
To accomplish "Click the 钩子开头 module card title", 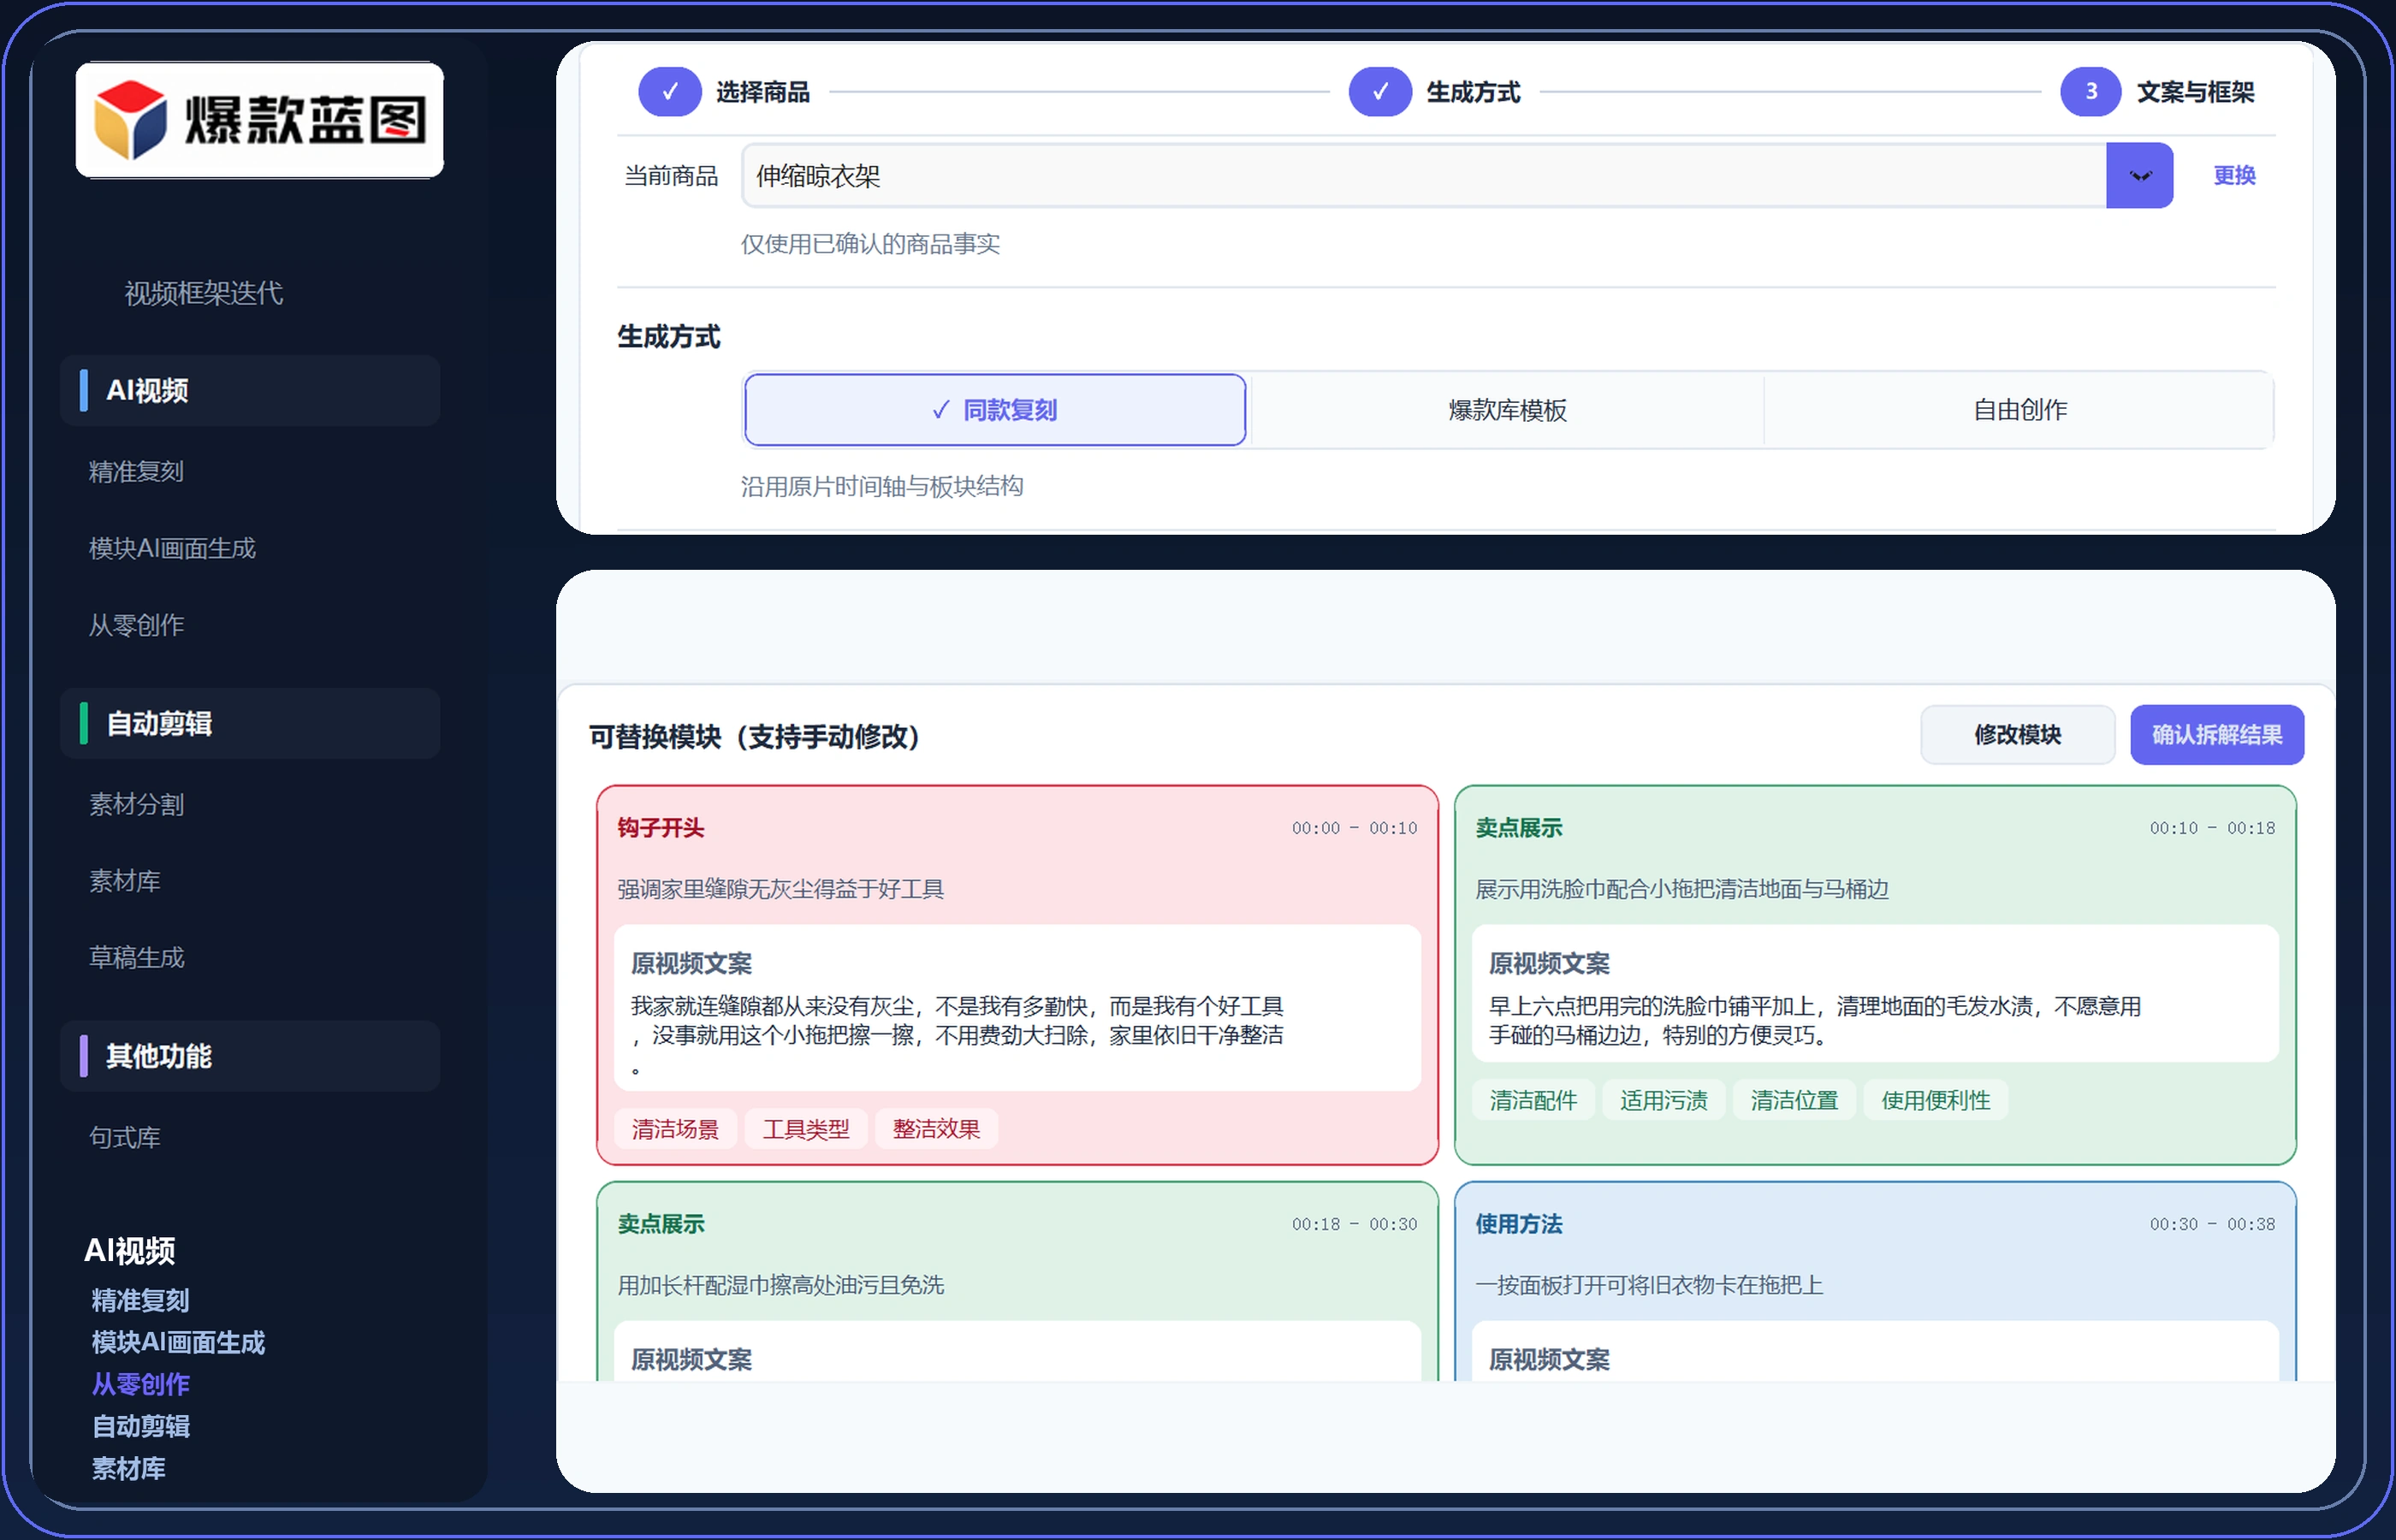I will [x=660, y=828].
